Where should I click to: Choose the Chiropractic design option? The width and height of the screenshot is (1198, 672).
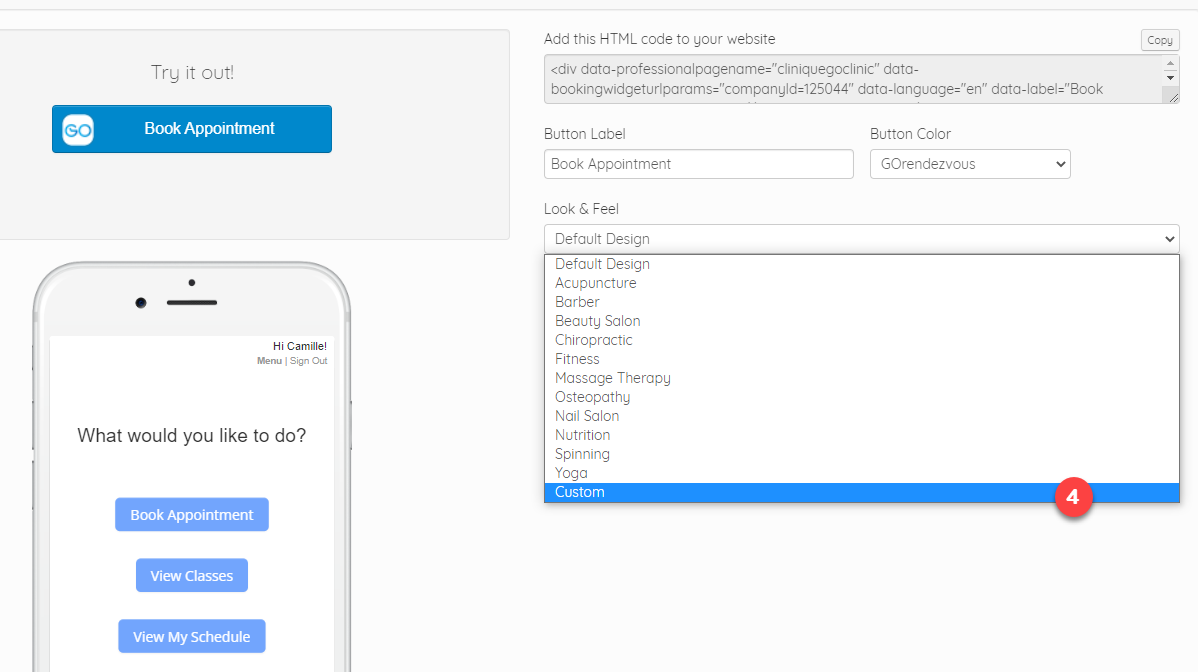(x=861, y=341)
